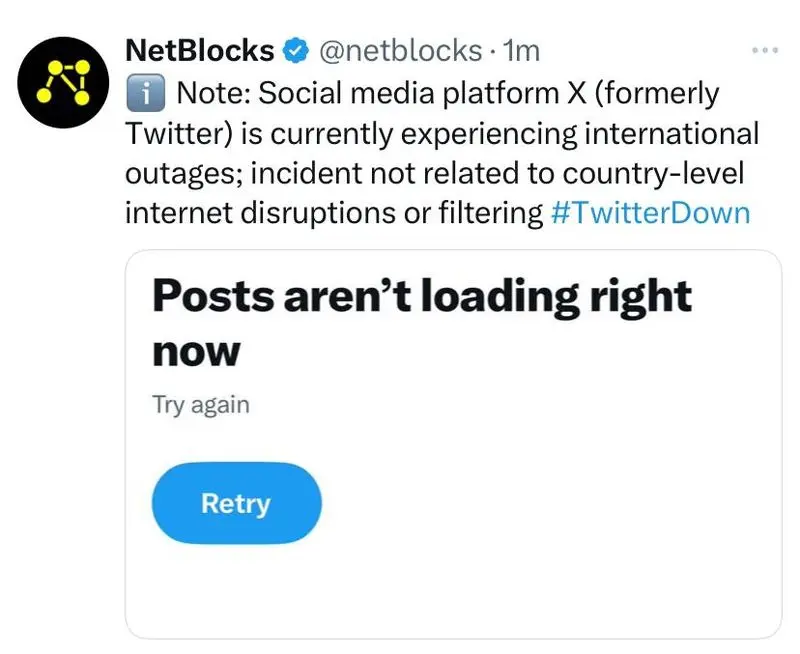The image size is (800, 654).
Task: Click the @netblocks handle
Action: click(400, 51)
